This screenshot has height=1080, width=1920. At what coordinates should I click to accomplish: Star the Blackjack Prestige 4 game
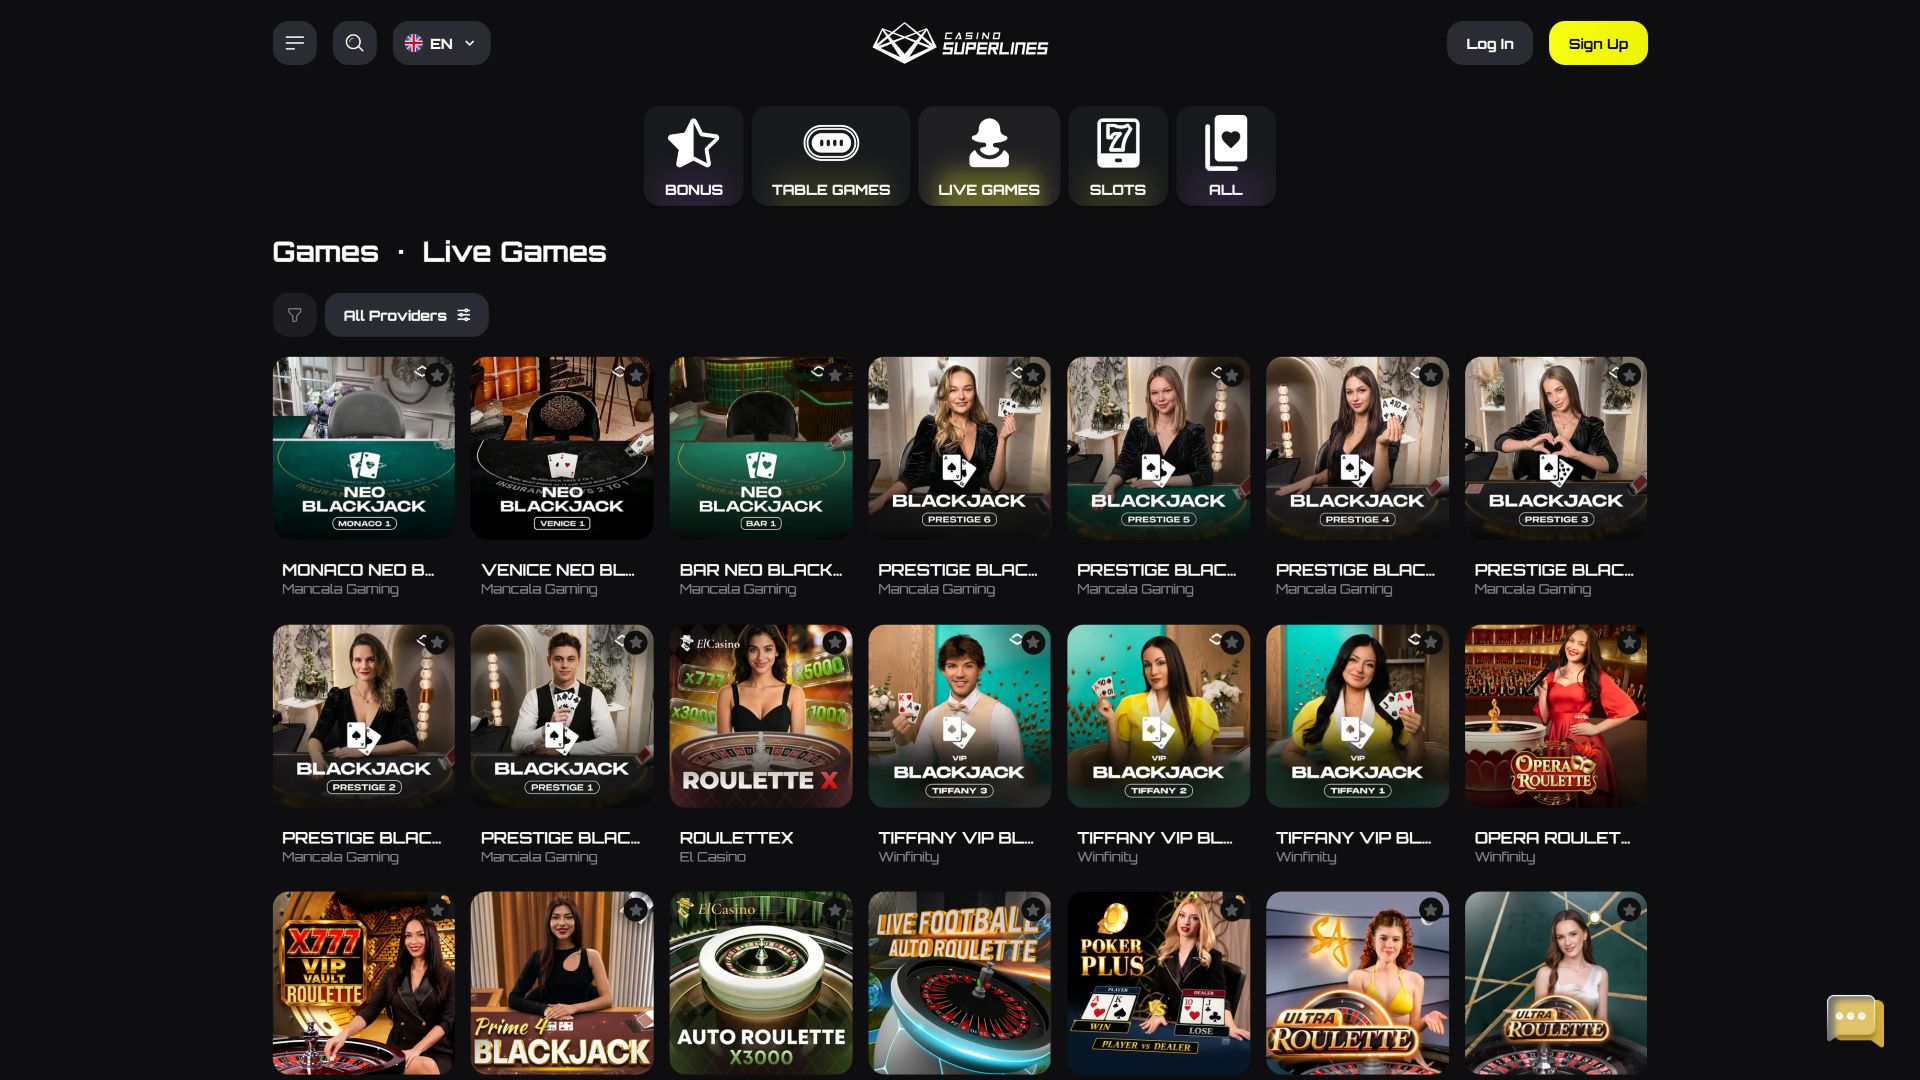[1431, 375]
